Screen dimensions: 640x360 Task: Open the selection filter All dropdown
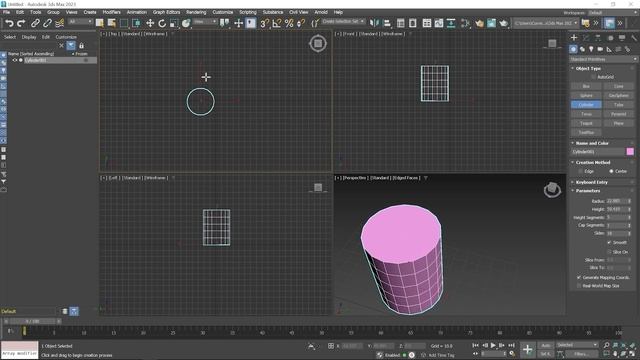80,22
